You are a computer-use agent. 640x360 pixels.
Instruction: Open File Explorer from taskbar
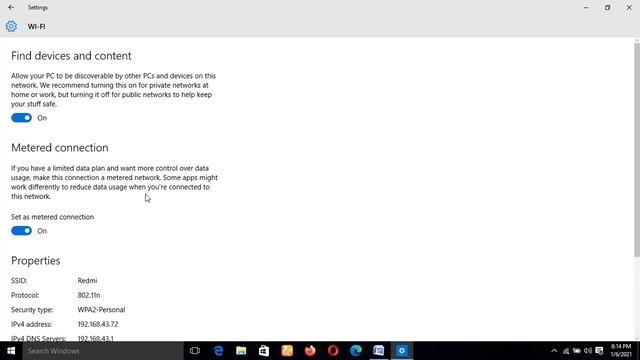[x=241, y=351]
